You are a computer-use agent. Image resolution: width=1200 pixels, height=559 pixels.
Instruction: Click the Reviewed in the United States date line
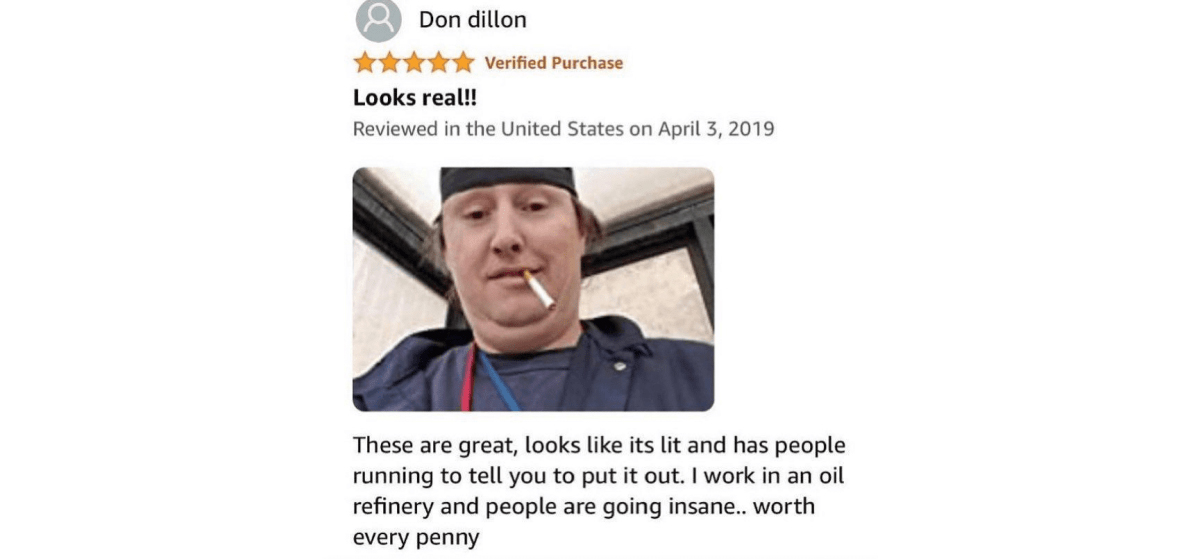click(563, 129)
